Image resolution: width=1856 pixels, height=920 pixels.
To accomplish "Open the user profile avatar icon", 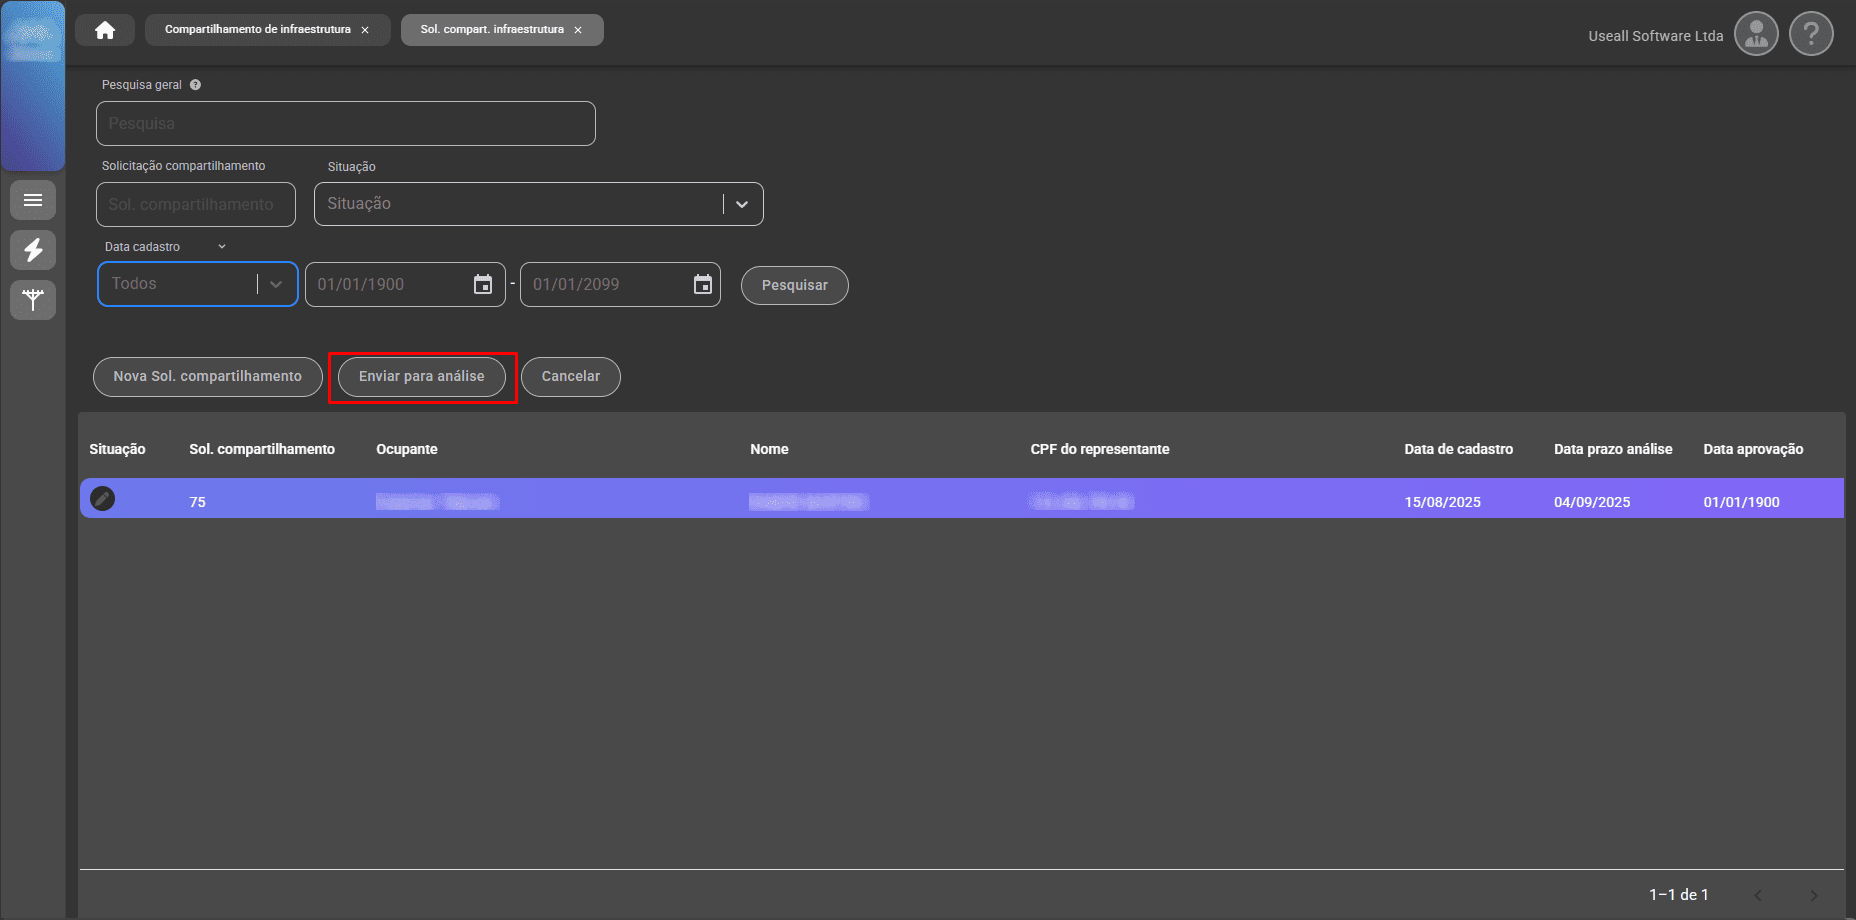I will click(x=1756, y=35).
